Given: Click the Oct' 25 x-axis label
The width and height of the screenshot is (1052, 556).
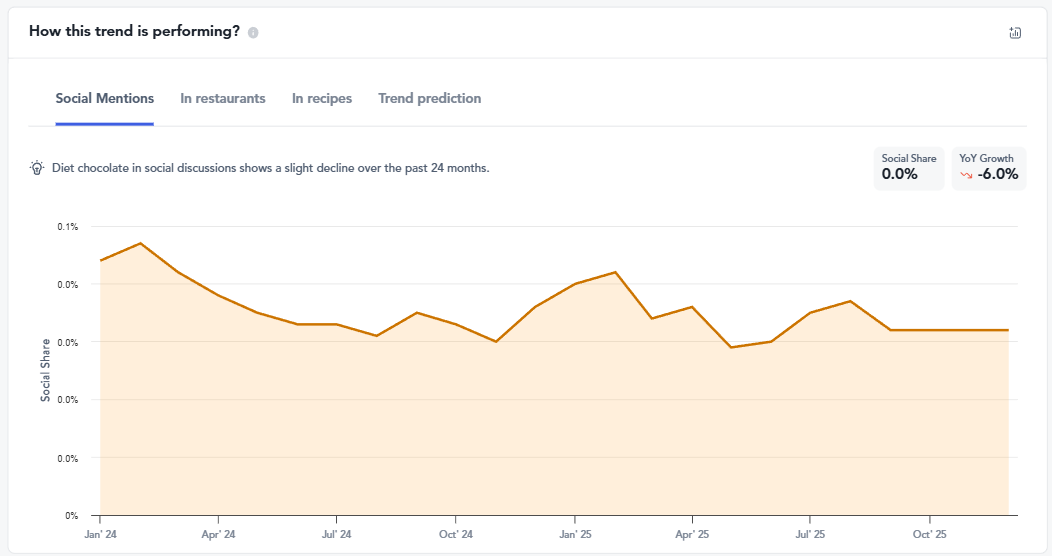Looking at the screenshot, I should (x=929, y=535).
